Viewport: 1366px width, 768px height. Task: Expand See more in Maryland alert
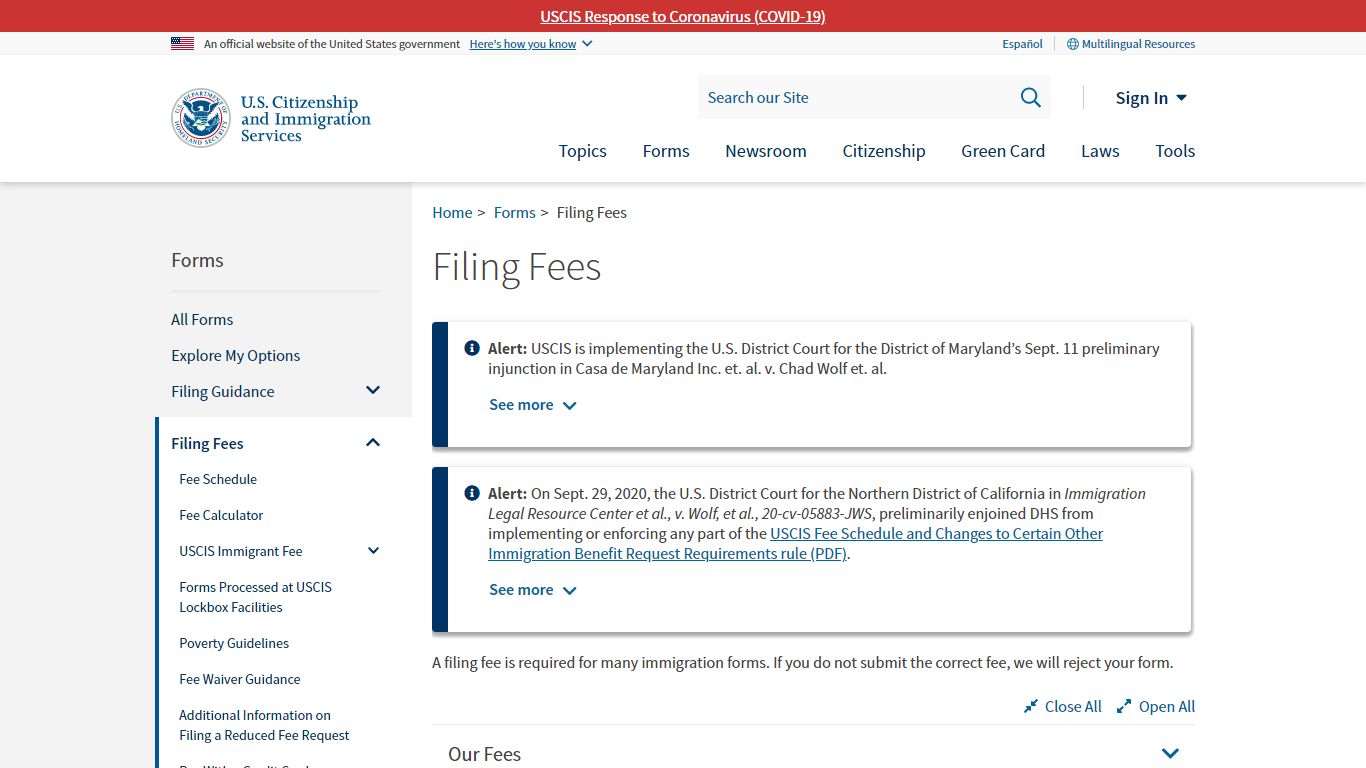pyautogui.click(x=533, y=405)
